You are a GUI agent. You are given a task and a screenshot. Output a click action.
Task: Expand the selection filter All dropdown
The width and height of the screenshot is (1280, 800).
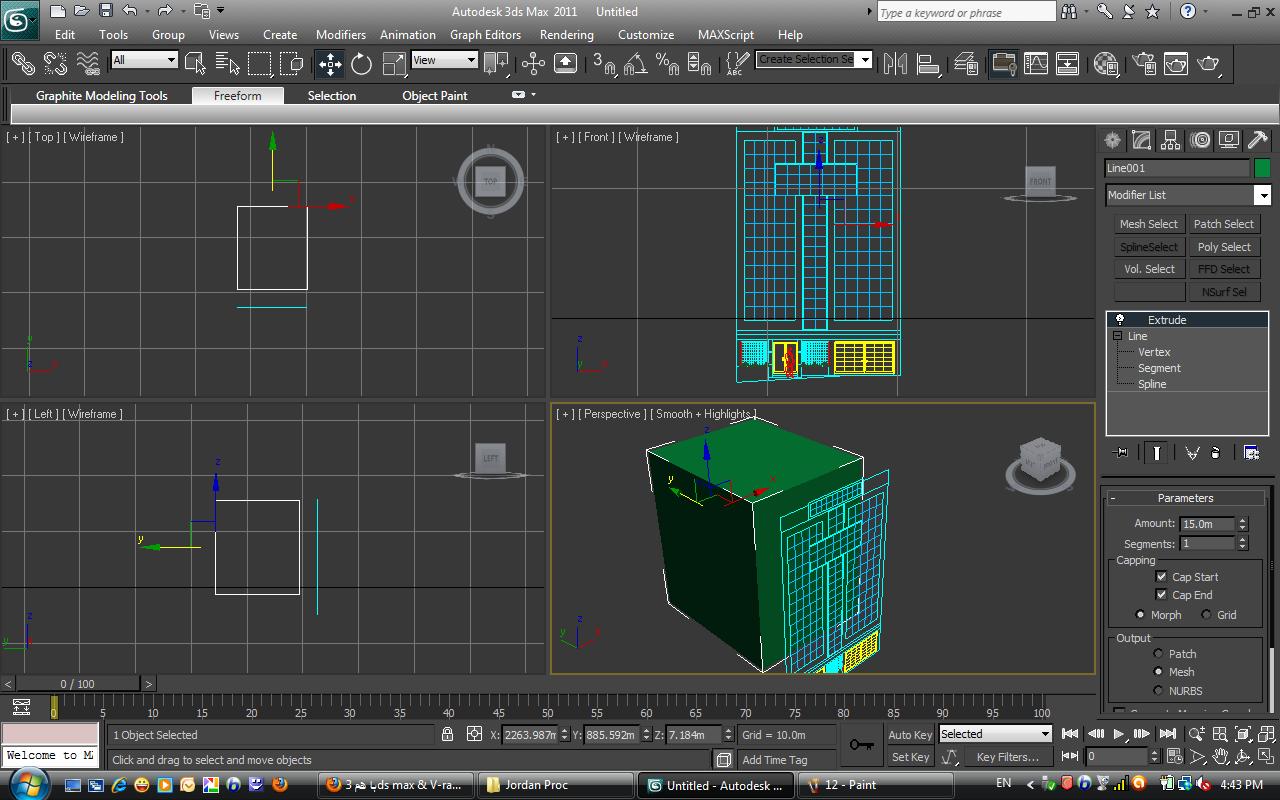point(170,60)
